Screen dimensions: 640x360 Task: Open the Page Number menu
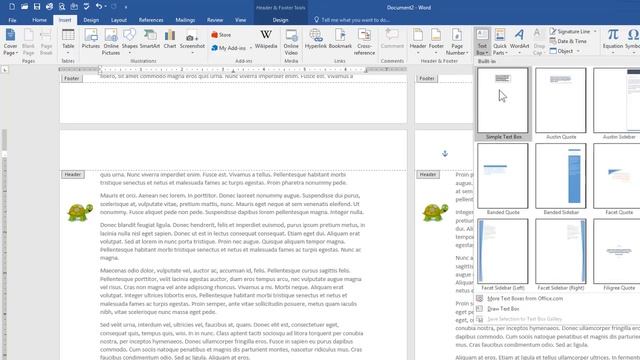pyautogui.click(x=457, y=42)
